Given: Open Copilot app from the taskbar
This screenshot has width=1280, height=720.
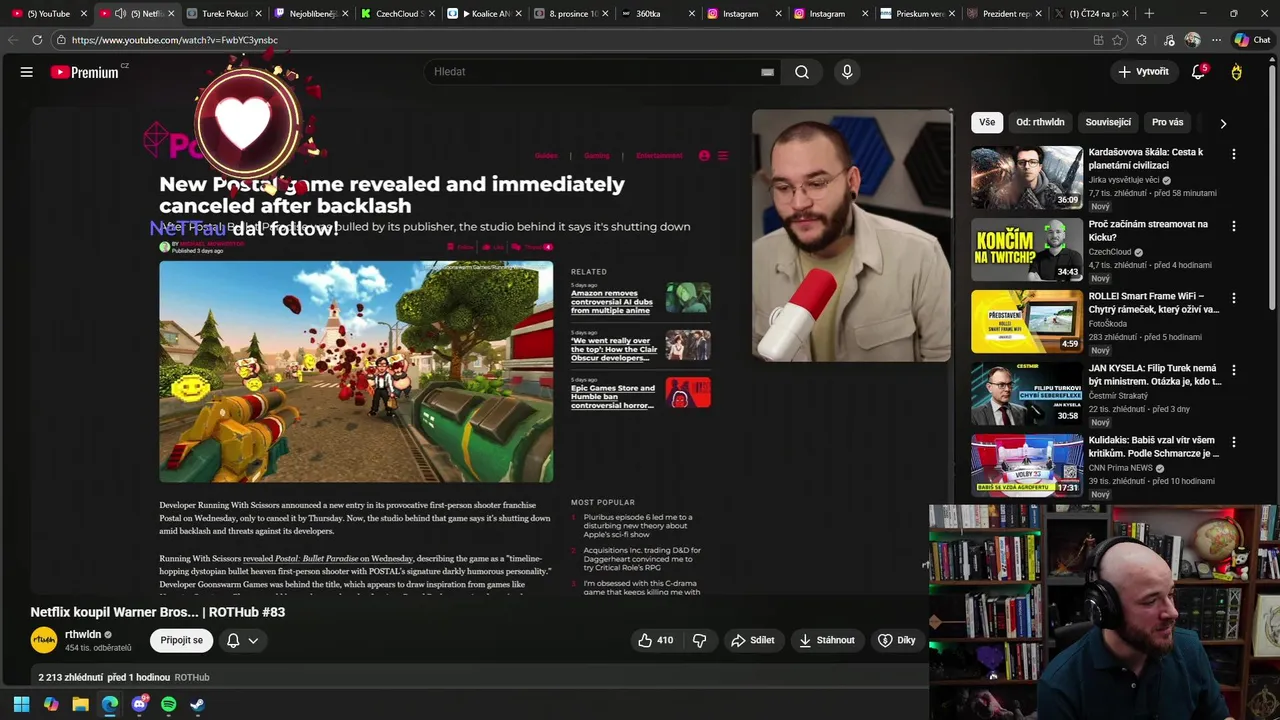Looking at the screenshot, I should pos(51,704).
